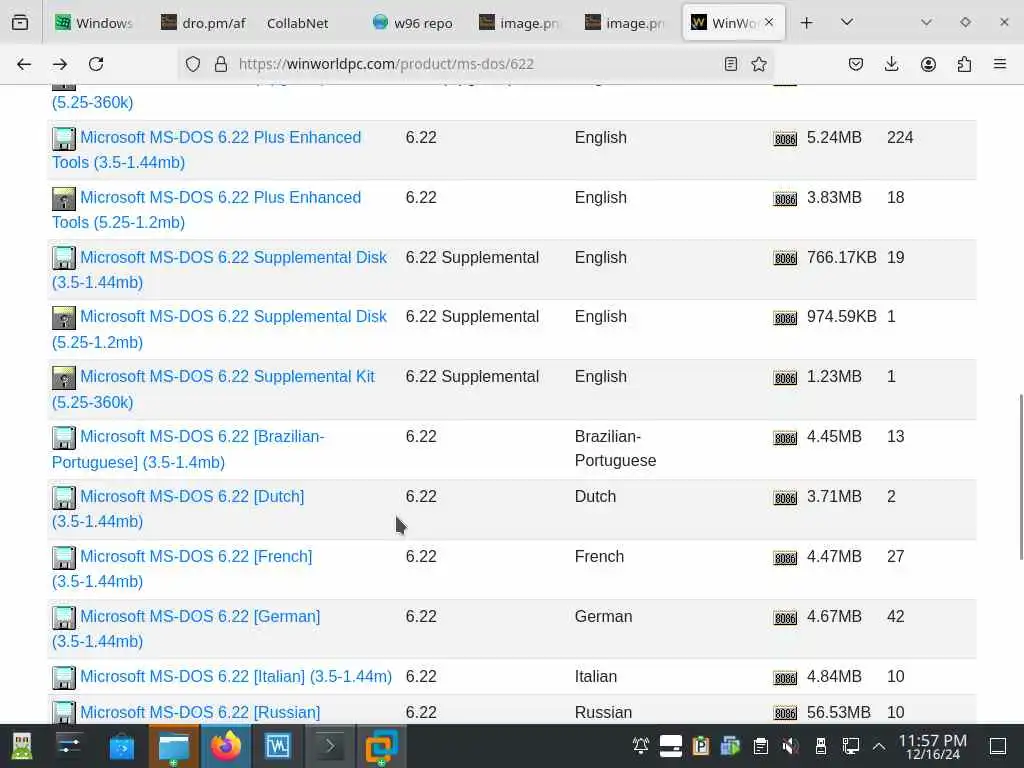This screenshot has width=1024, height=768.
Task: Open the browser downloads panel
Action: (x=891, y=64)
